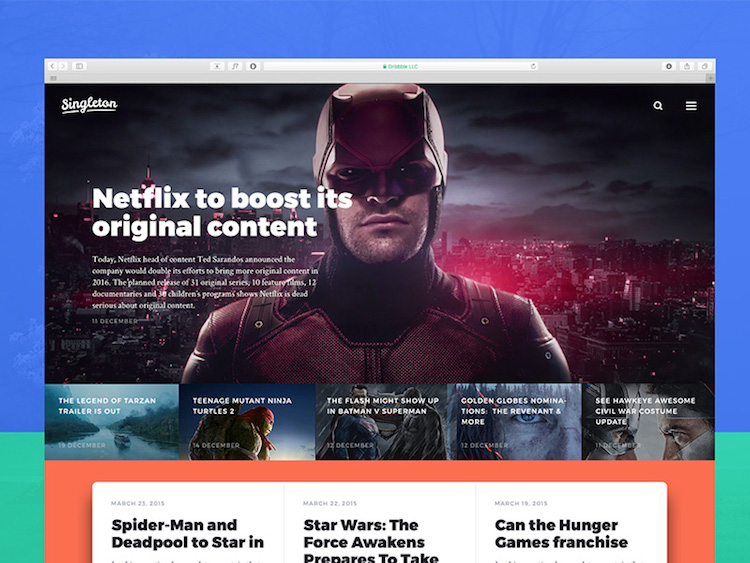Click the 11 December date under the Netflix article
Image resolution: width=750 pixels, height=563 pixels.
(115, 321)
